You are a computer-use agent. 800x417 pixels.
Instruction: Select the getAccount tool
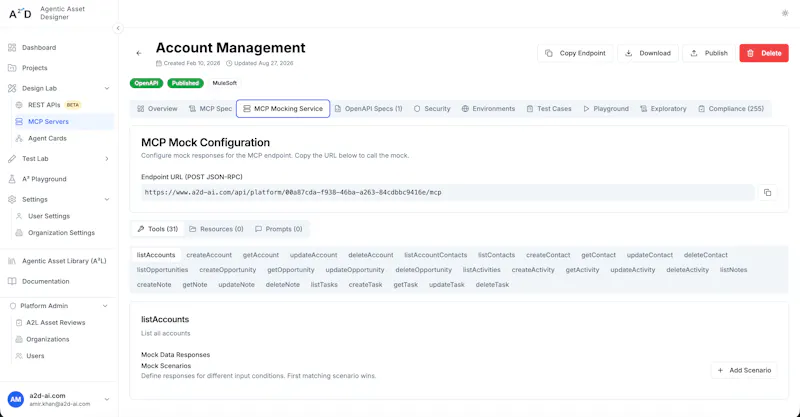[261, 255]
